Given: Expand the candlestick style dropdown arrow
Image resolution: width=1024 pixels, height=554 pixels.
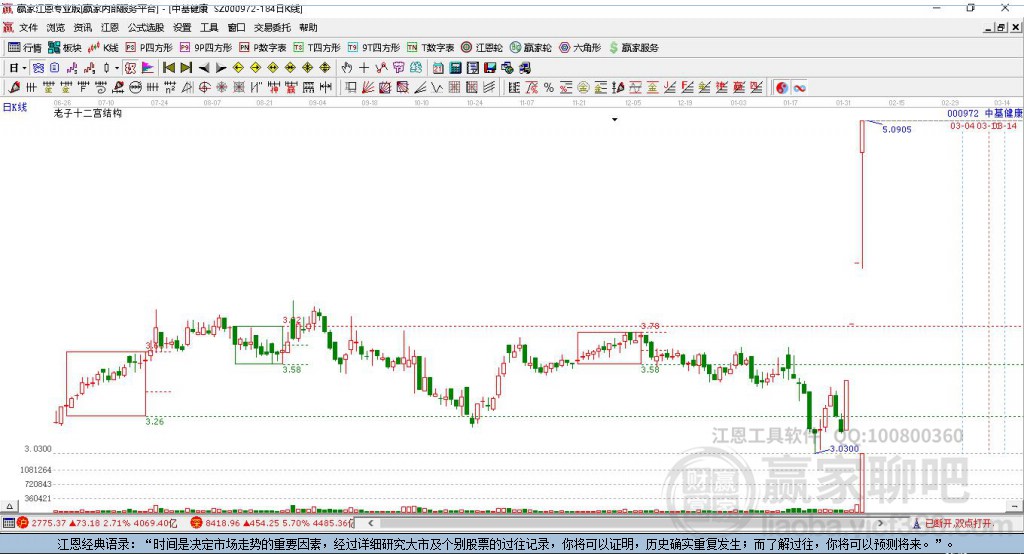Looking at the screenshot, I should 117,68.
